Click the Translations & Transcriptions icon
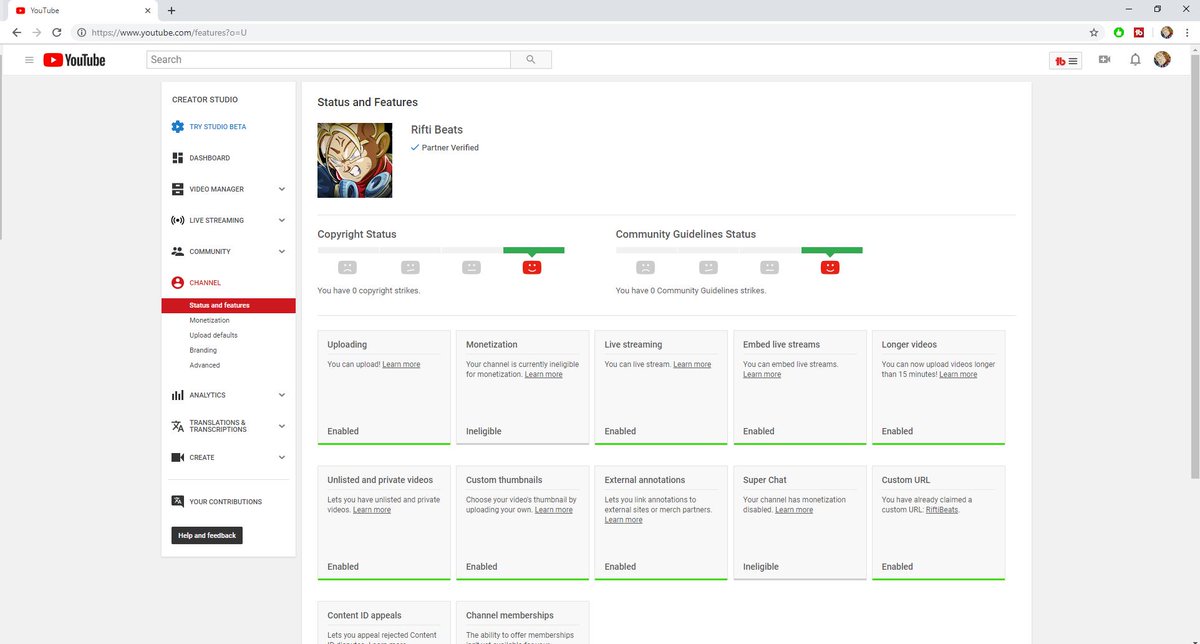The height and width of the screenshot is (644, 1200). 177,426
